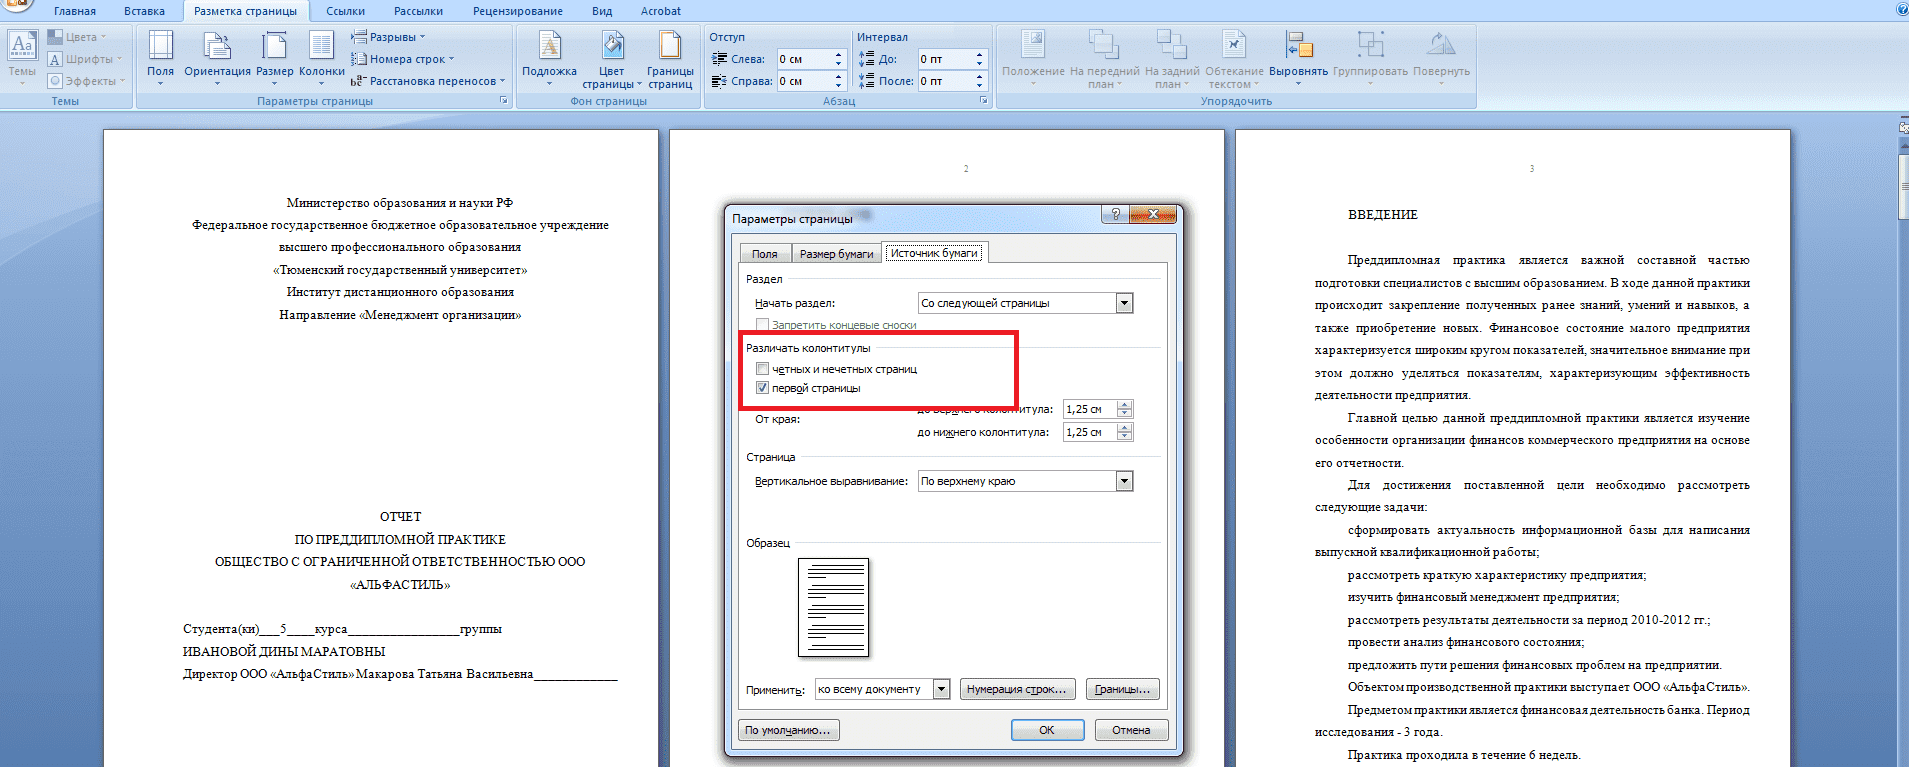Confirm dialog with OK button
The image size is (1909, 767).
1047,730
